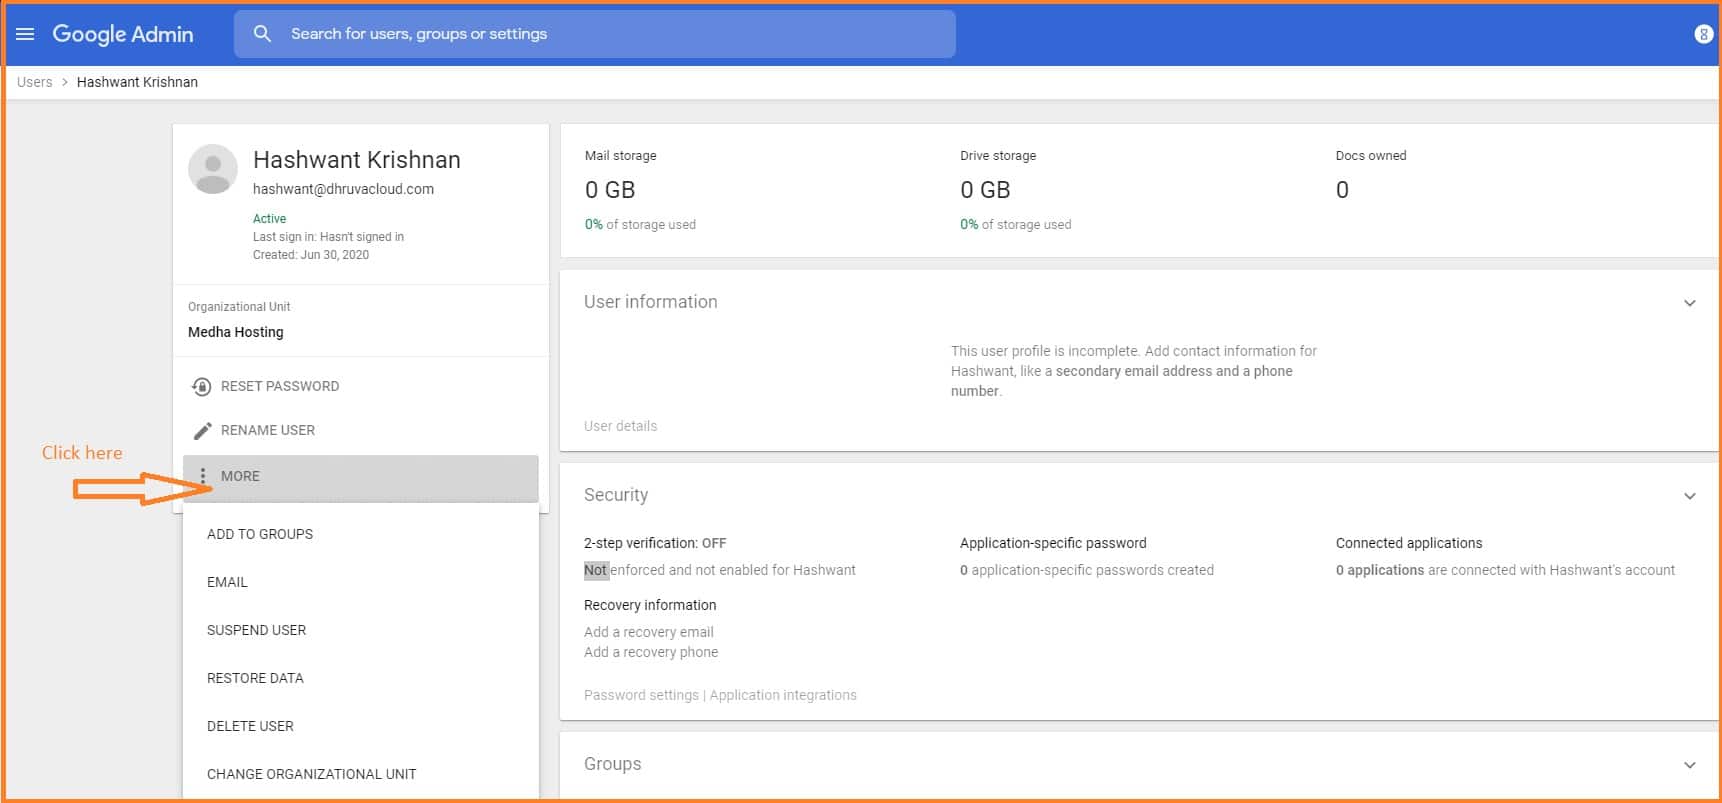Select Delete User from the menu
The width and height of the screenshot is (1722, 803).
(x=250, y=726)
